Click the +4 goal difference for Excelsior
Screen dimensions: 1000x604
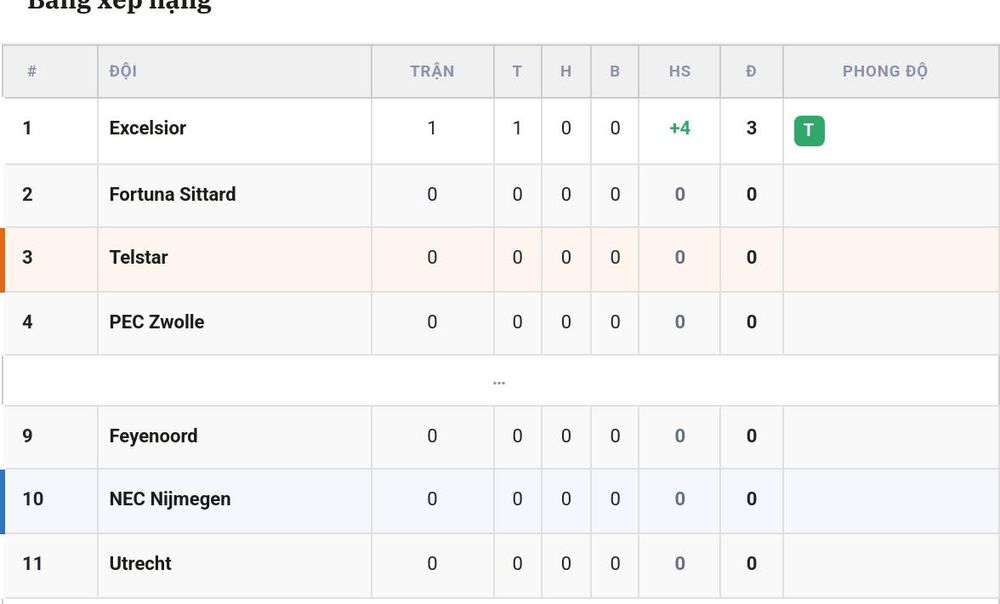[679, 128]
